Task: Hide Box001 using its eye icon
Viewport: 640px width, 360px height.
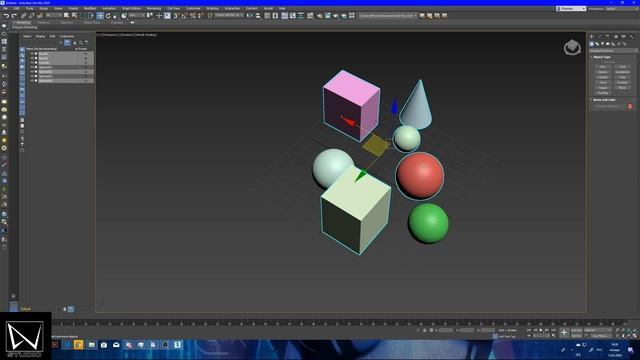Action: pos(32,53)
